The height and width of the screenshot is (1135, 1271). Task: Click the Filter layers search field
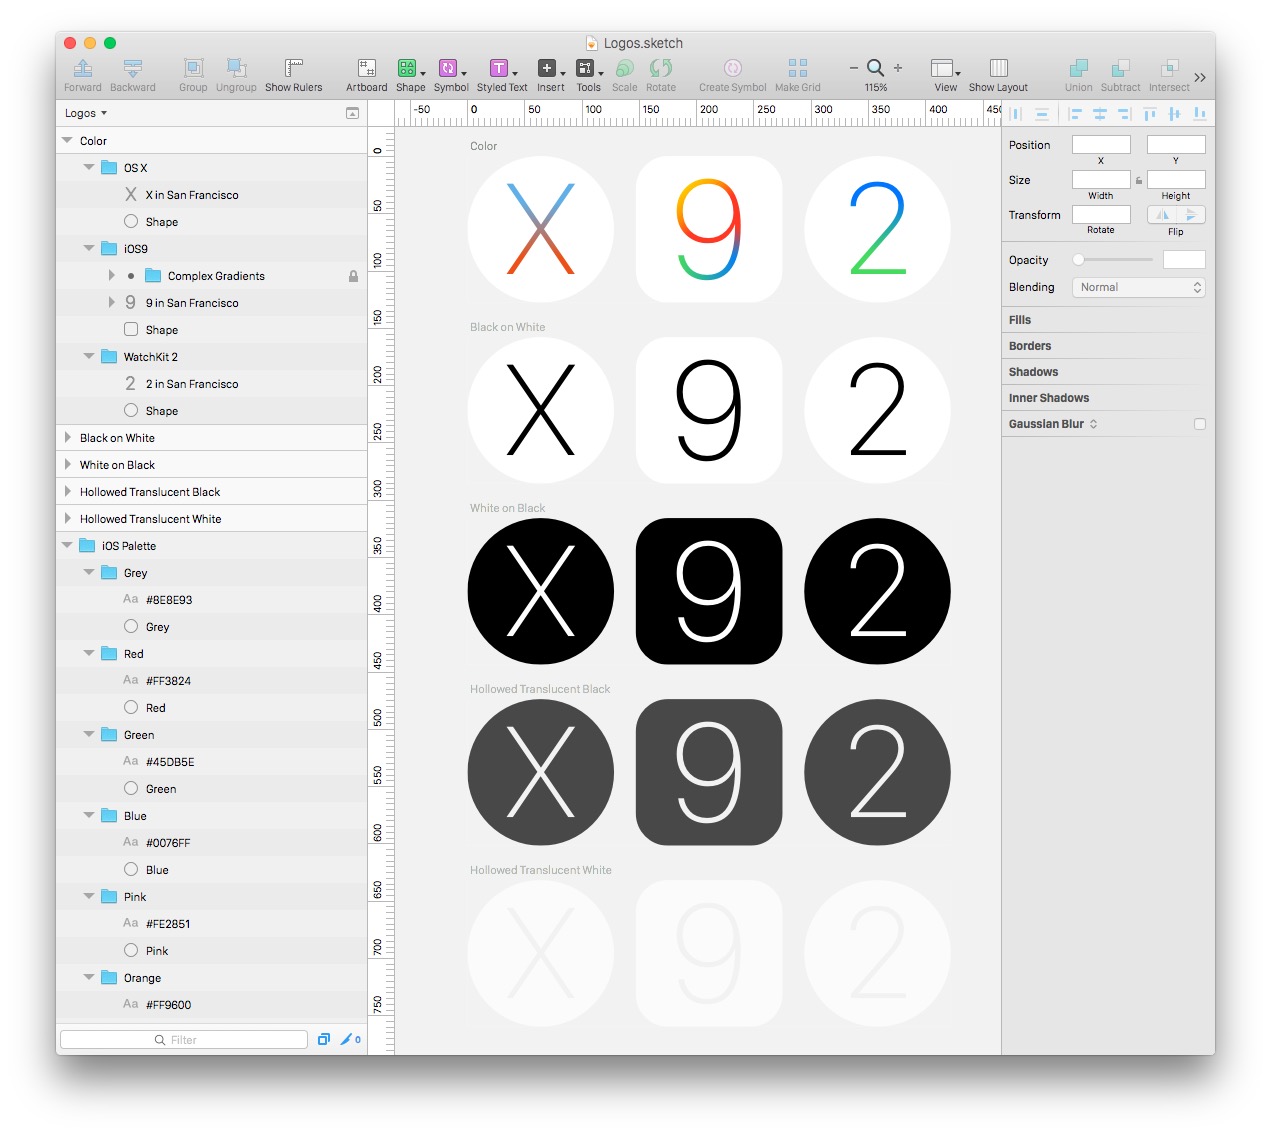coord(184,1040)
